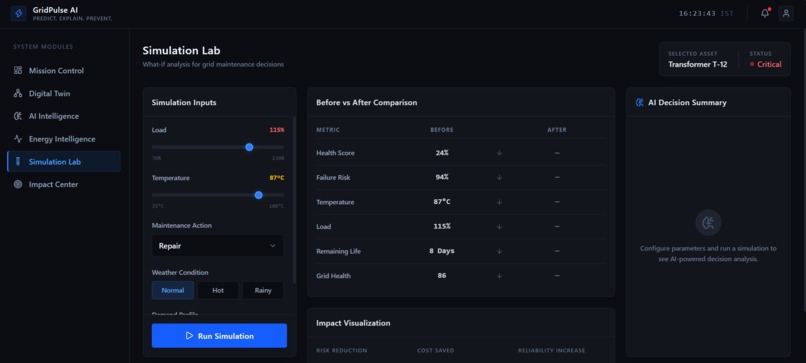Click the Health Score down arrow
Screen dimensions: 806x363
pyautogui.click(x=499, y=153)
